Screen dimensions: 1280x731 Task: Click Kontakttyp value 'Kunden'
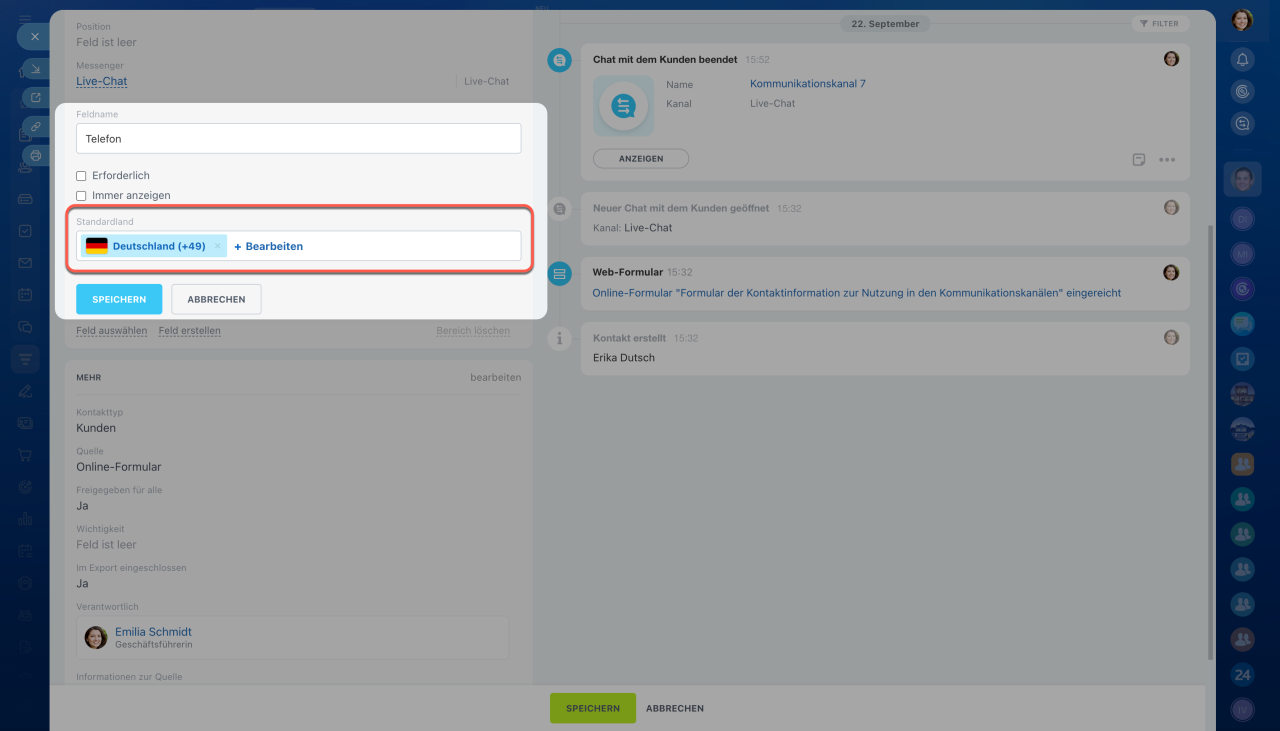[96, 428]
